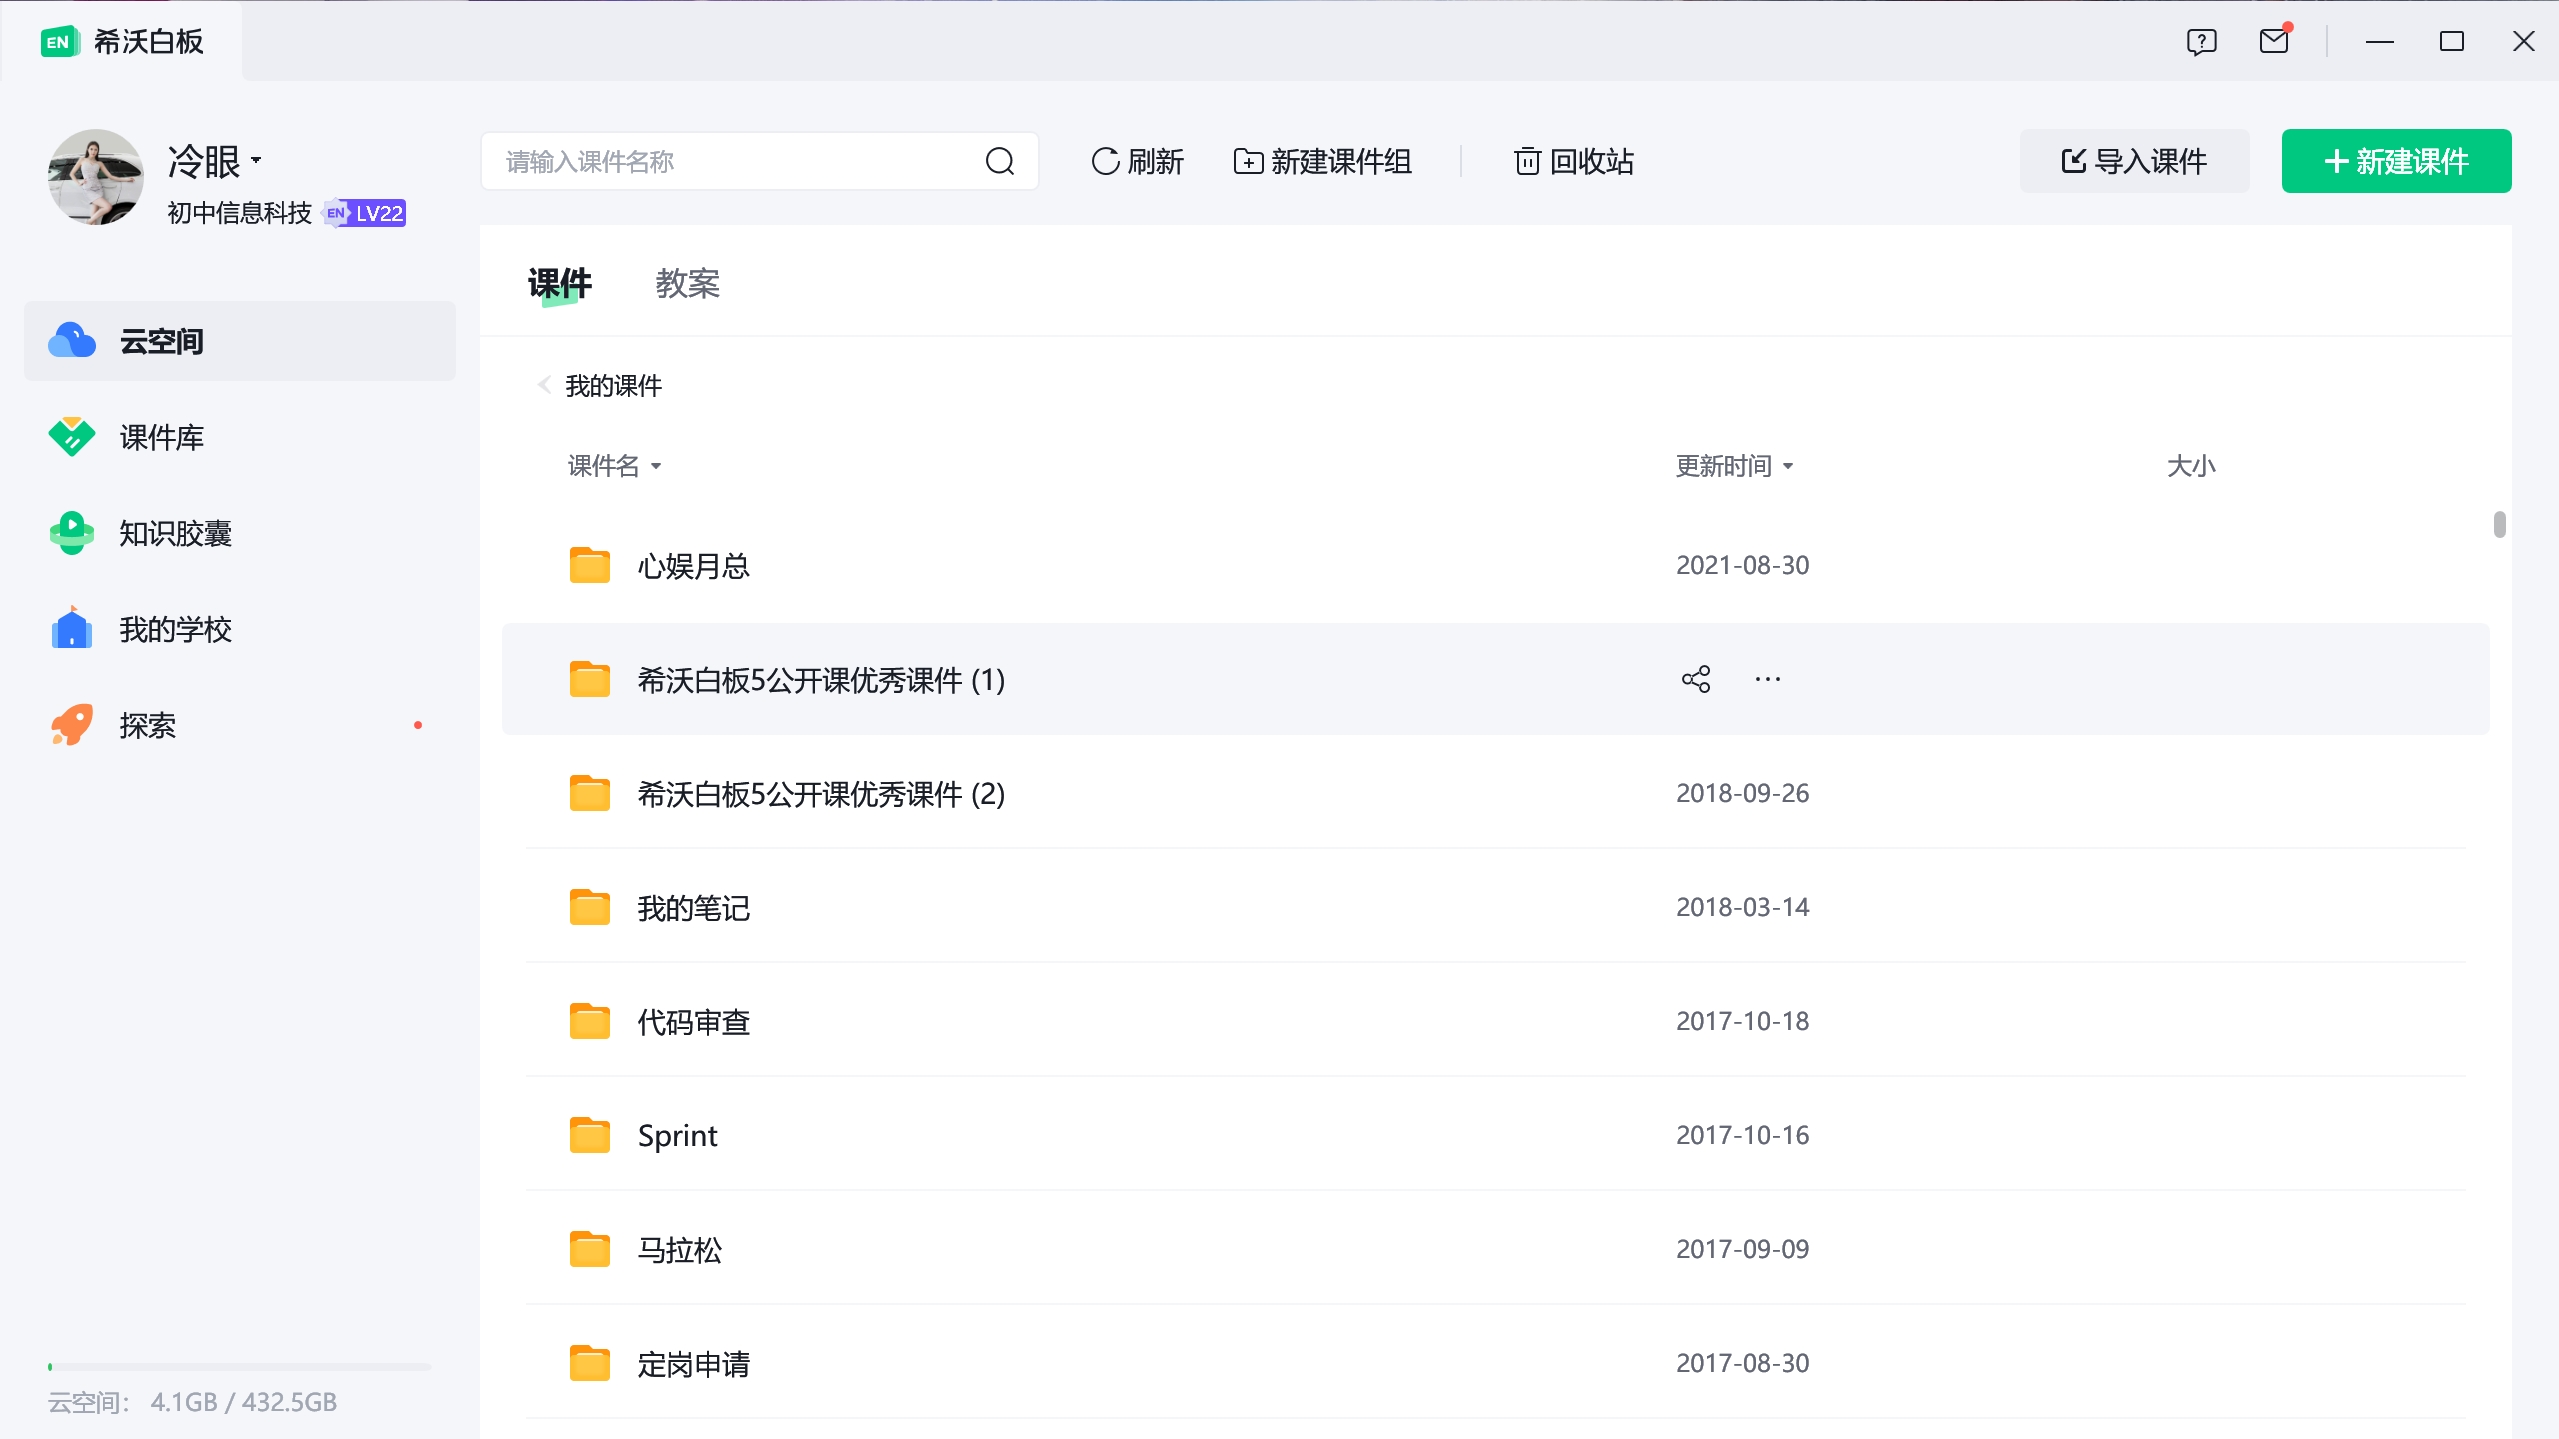Select 希沃白板5公开课优秀课件 (2) folder name
Image resolution: width=2559 pixels, height=1439 pixels.
(821, 794)
